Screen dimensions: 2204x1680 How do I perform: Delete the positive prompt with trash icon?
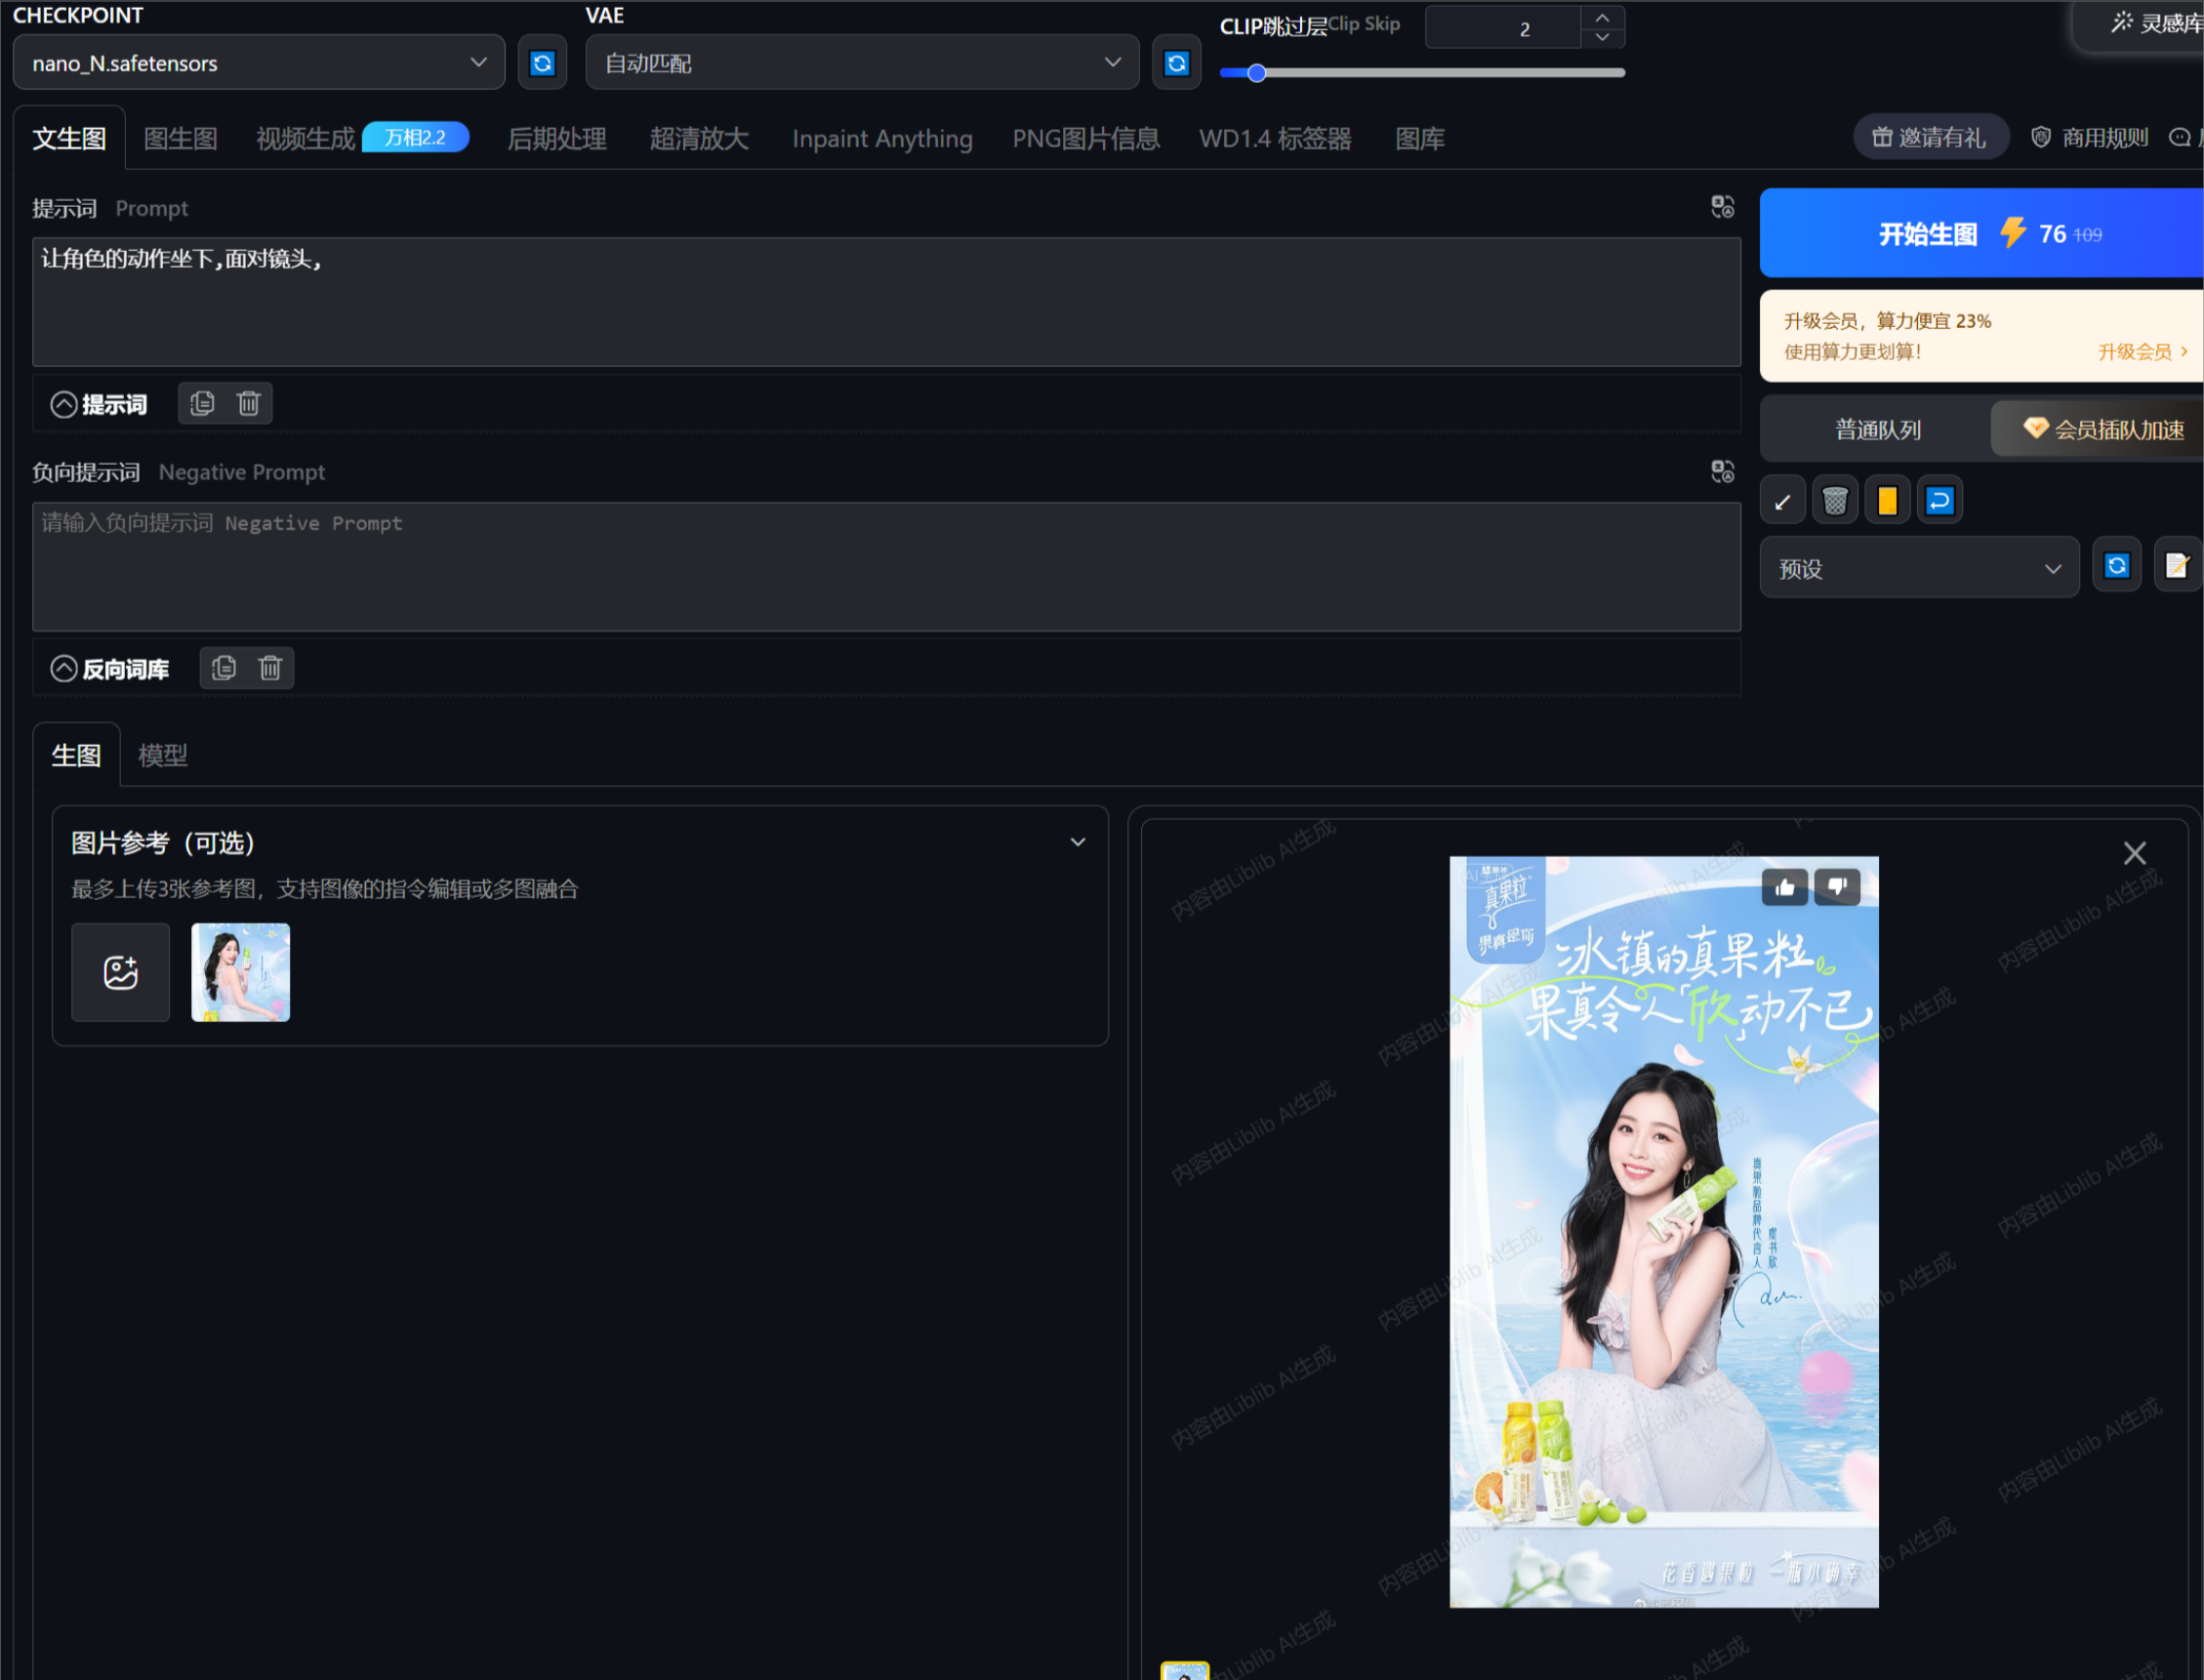249,404
